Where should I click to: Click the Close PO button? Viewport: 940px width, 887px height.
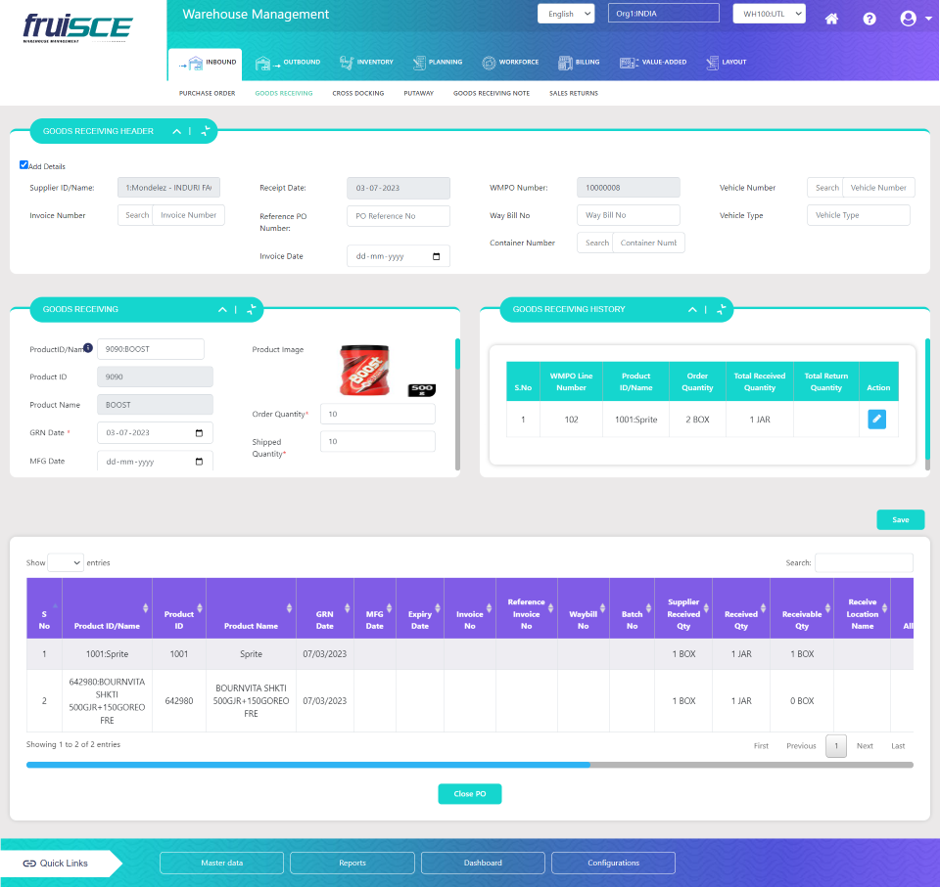click(469, 794)
